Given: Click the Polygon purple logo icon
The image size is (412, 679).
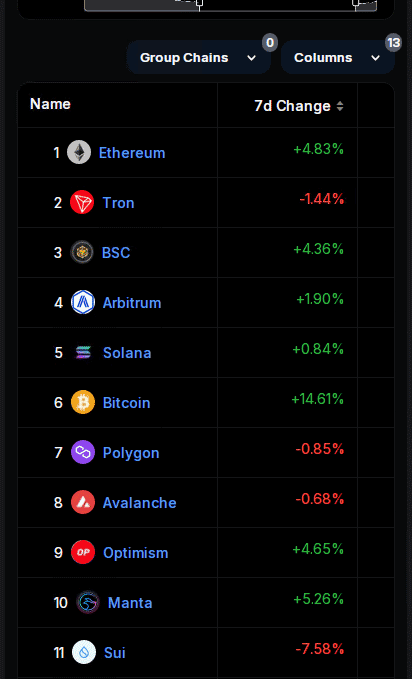Looking at the screenshot, I should pos(83,452).
